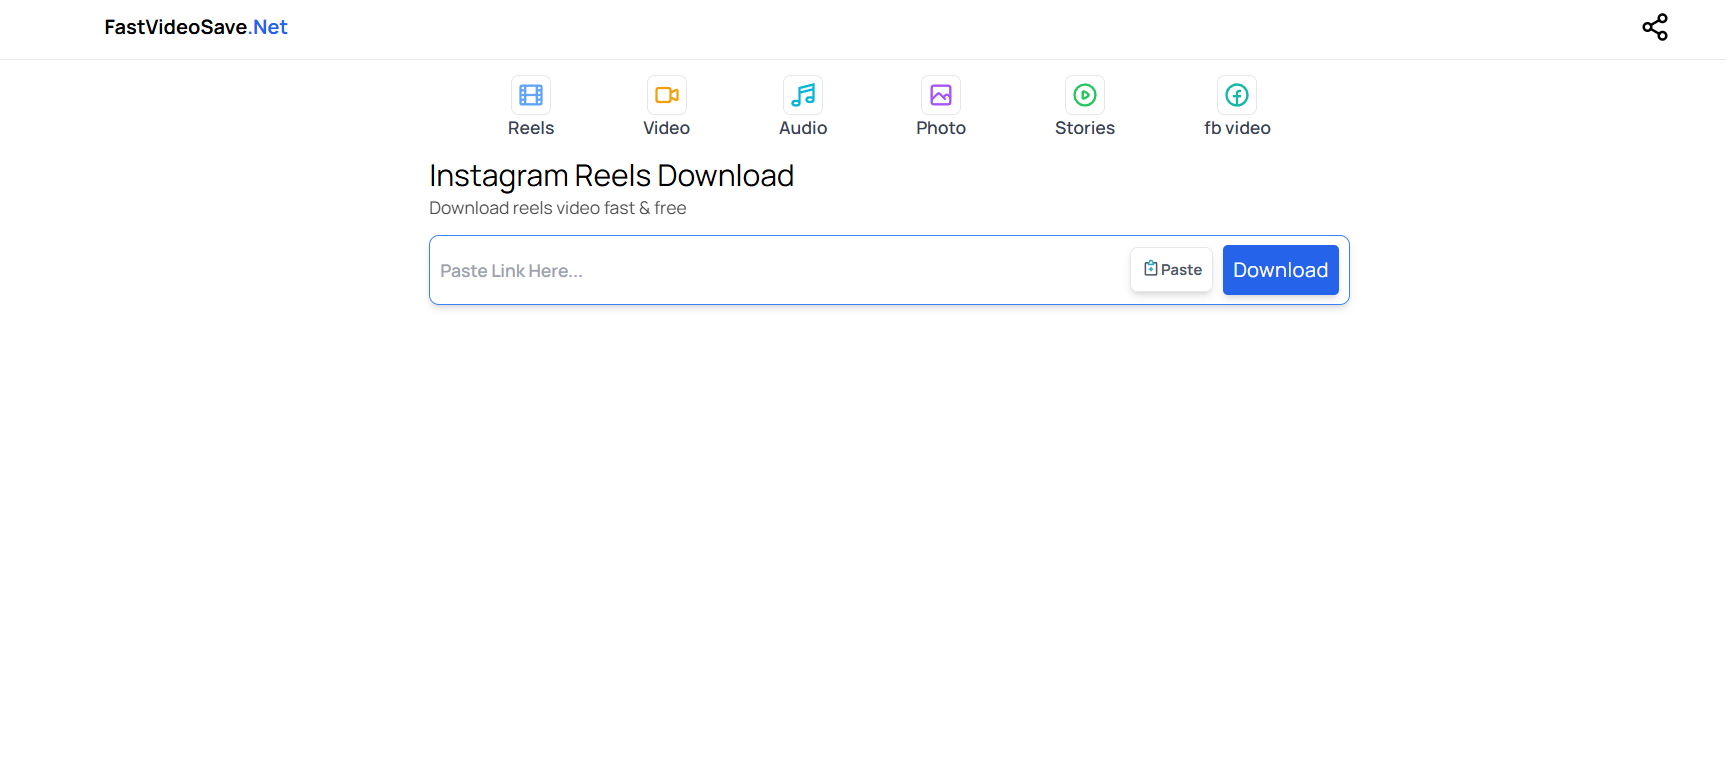The height and width of the screenshot is (775, 1726).
Task: Select the purple Photo image icon
Action: tap(941, 95)
